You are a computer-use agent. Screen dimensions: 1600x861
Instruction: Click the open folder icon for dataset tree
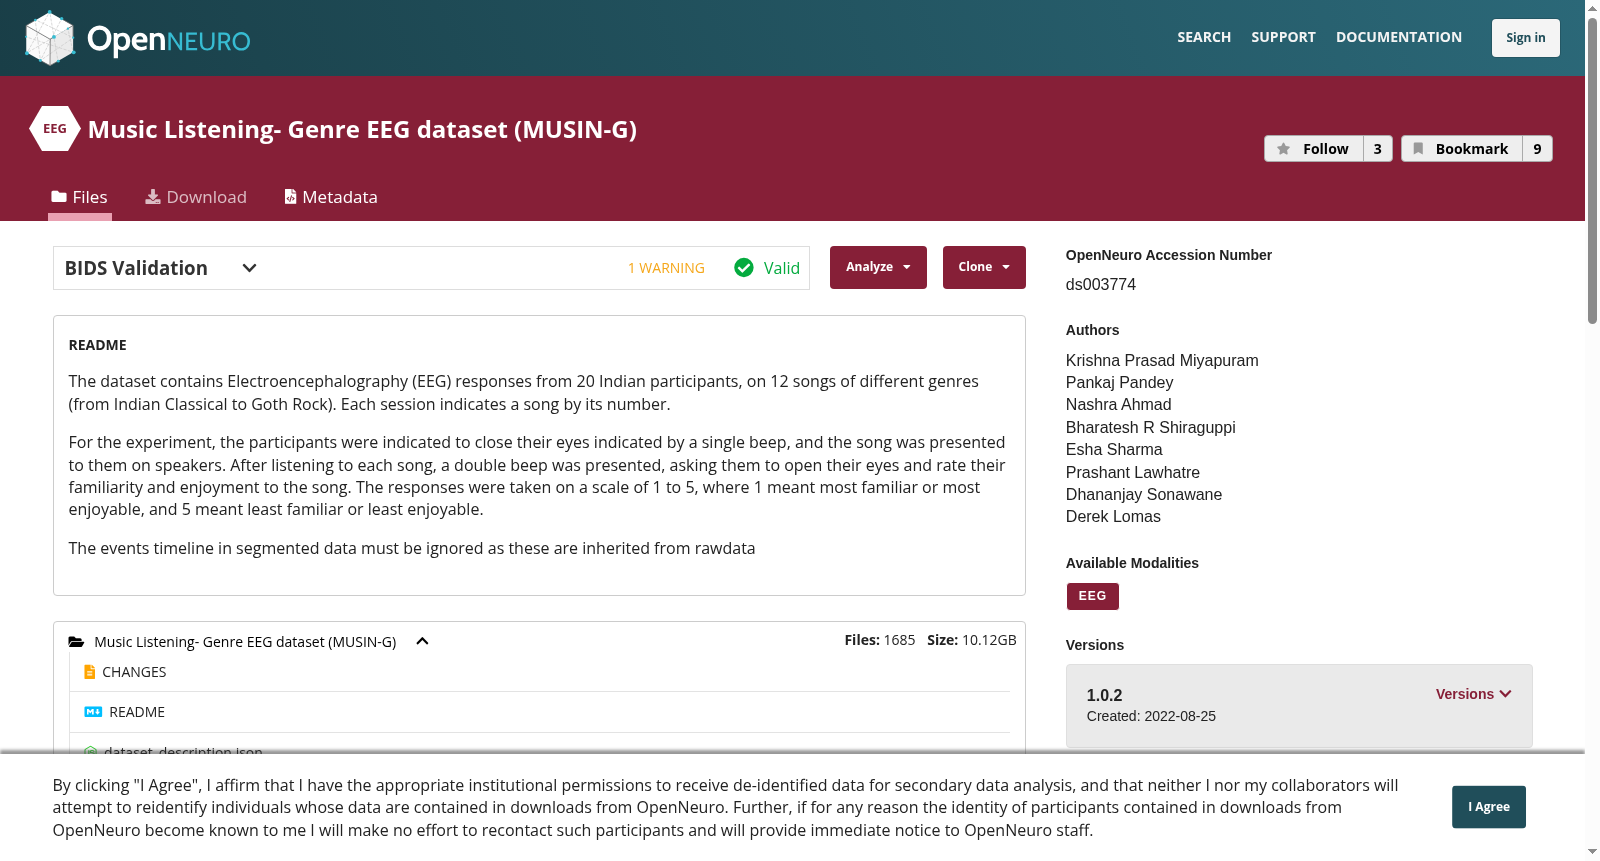point(76,642)
